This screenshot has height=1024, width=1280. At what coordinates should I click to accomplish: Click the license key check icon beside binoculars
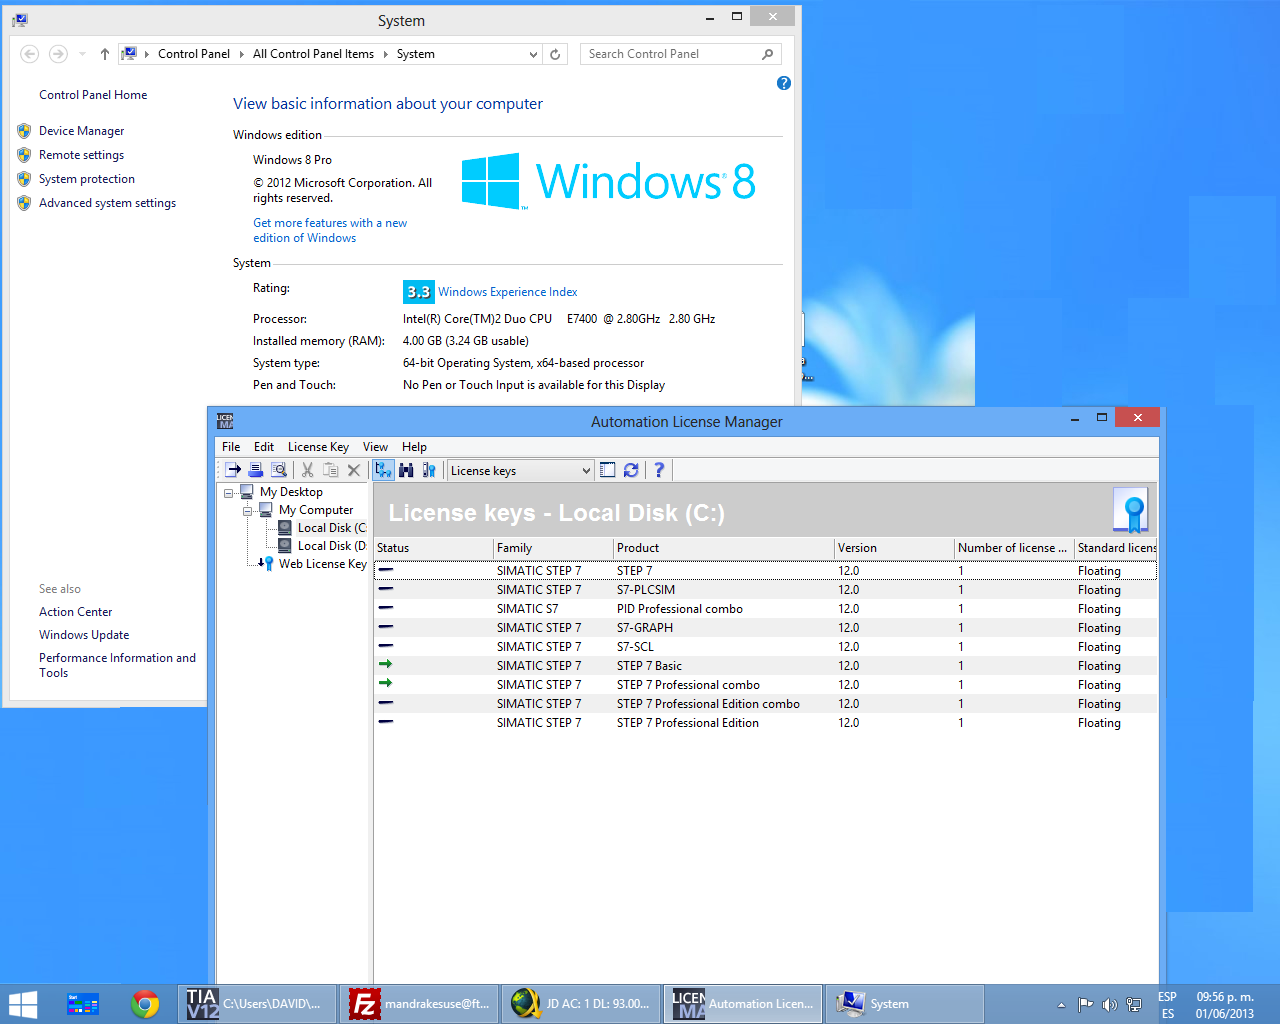[429, 470]
